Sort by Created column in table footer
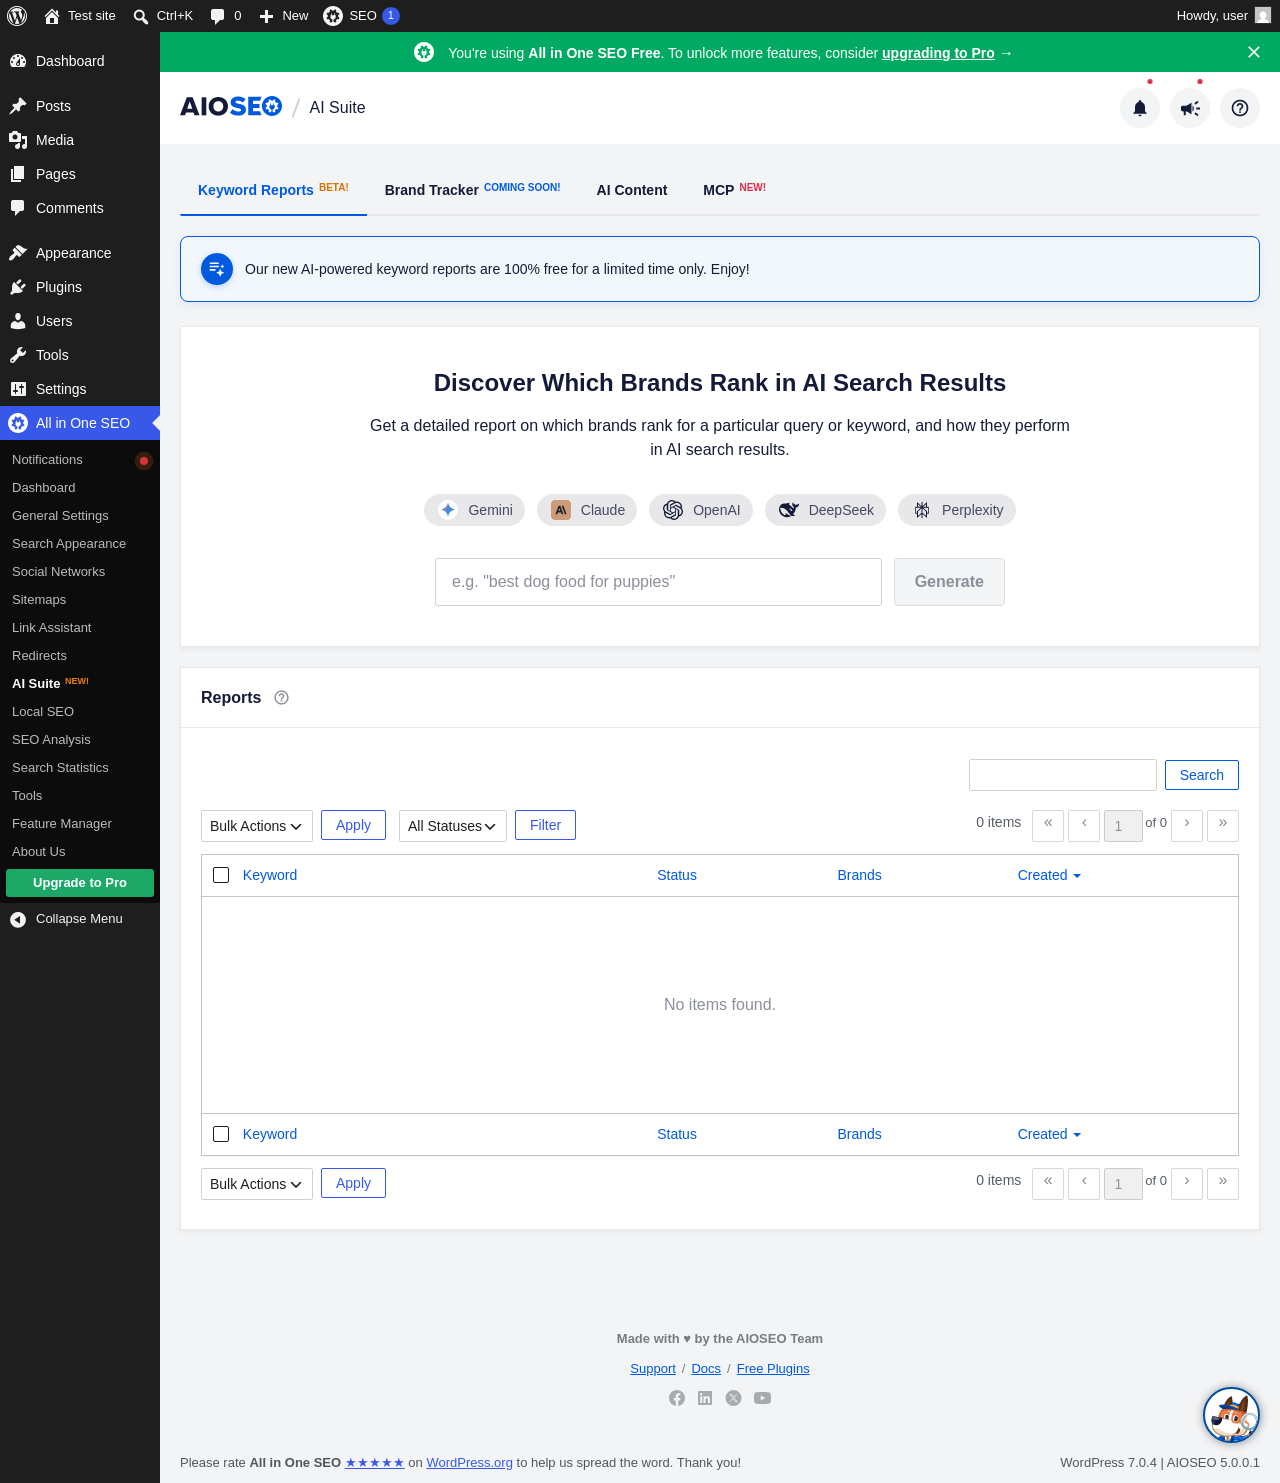The height and width of the screenshot is (1483, 1280). (x=1049, y=1134)
